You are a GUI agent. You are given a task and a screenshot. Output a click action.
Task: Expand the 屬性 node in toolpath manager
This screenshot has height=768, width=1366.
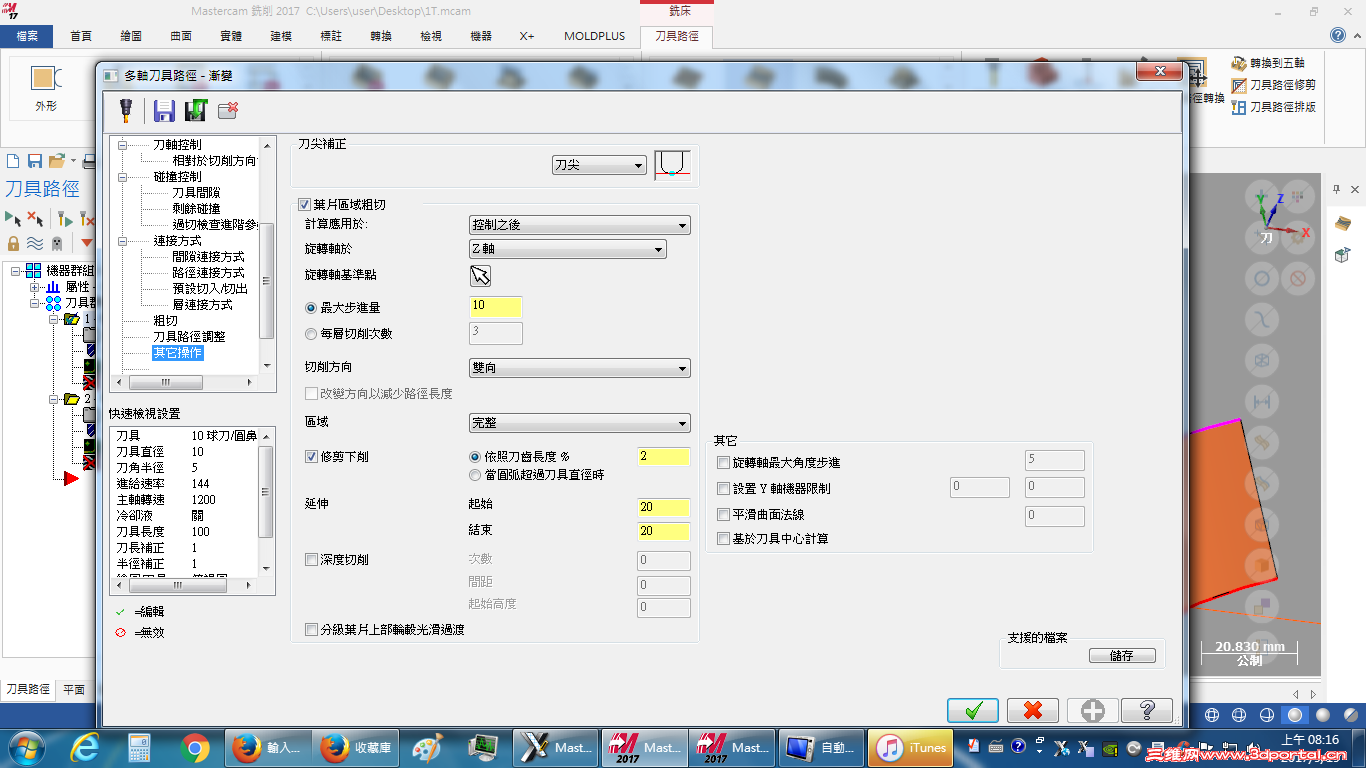pyautogui.click(x=35, y=287)
